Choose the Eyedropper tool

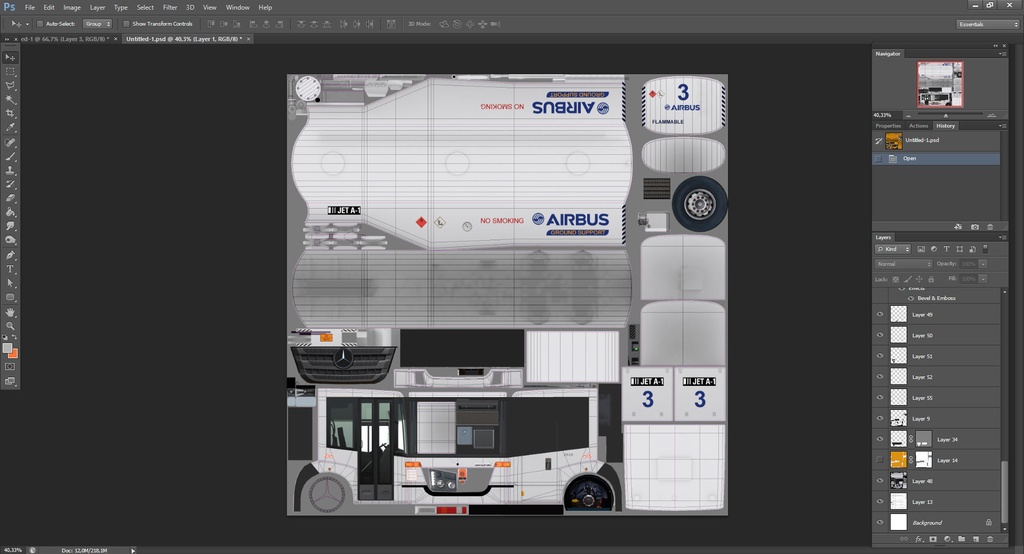coord(11,128)
